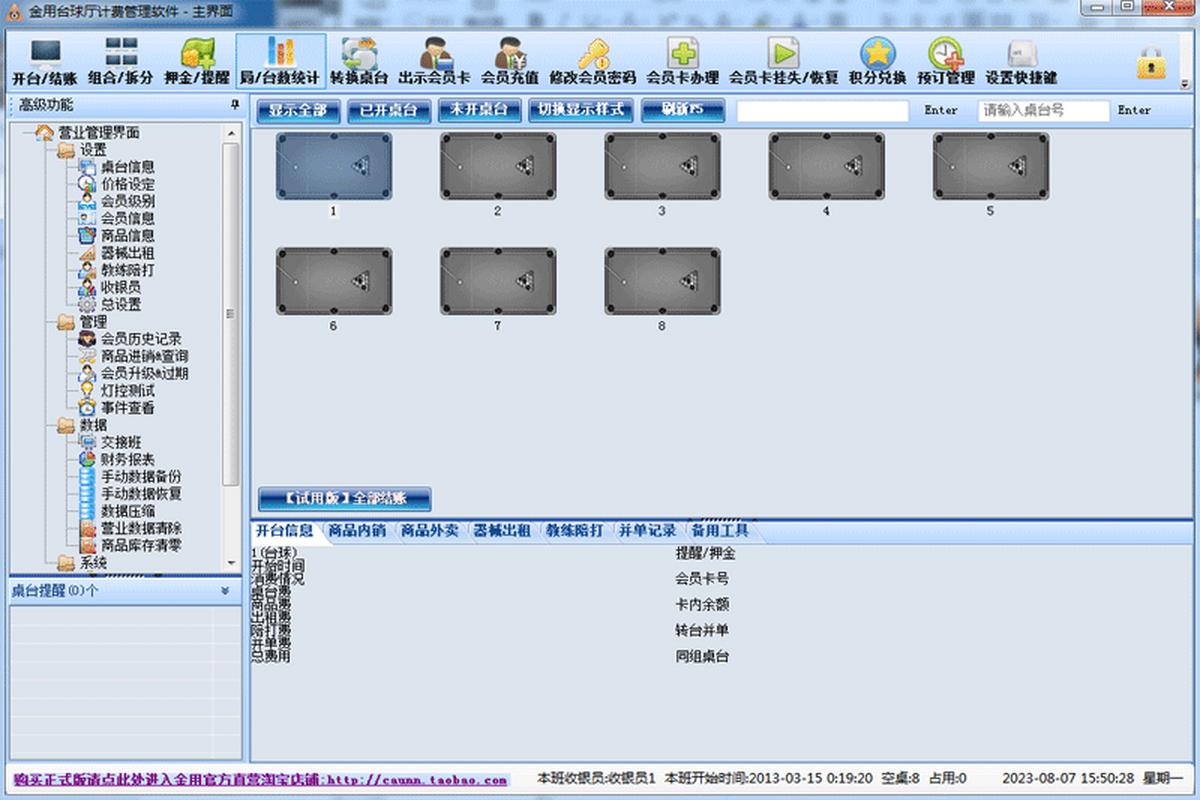Click 切换显示样式 button

pyautogui.click(x=581, y=110)
